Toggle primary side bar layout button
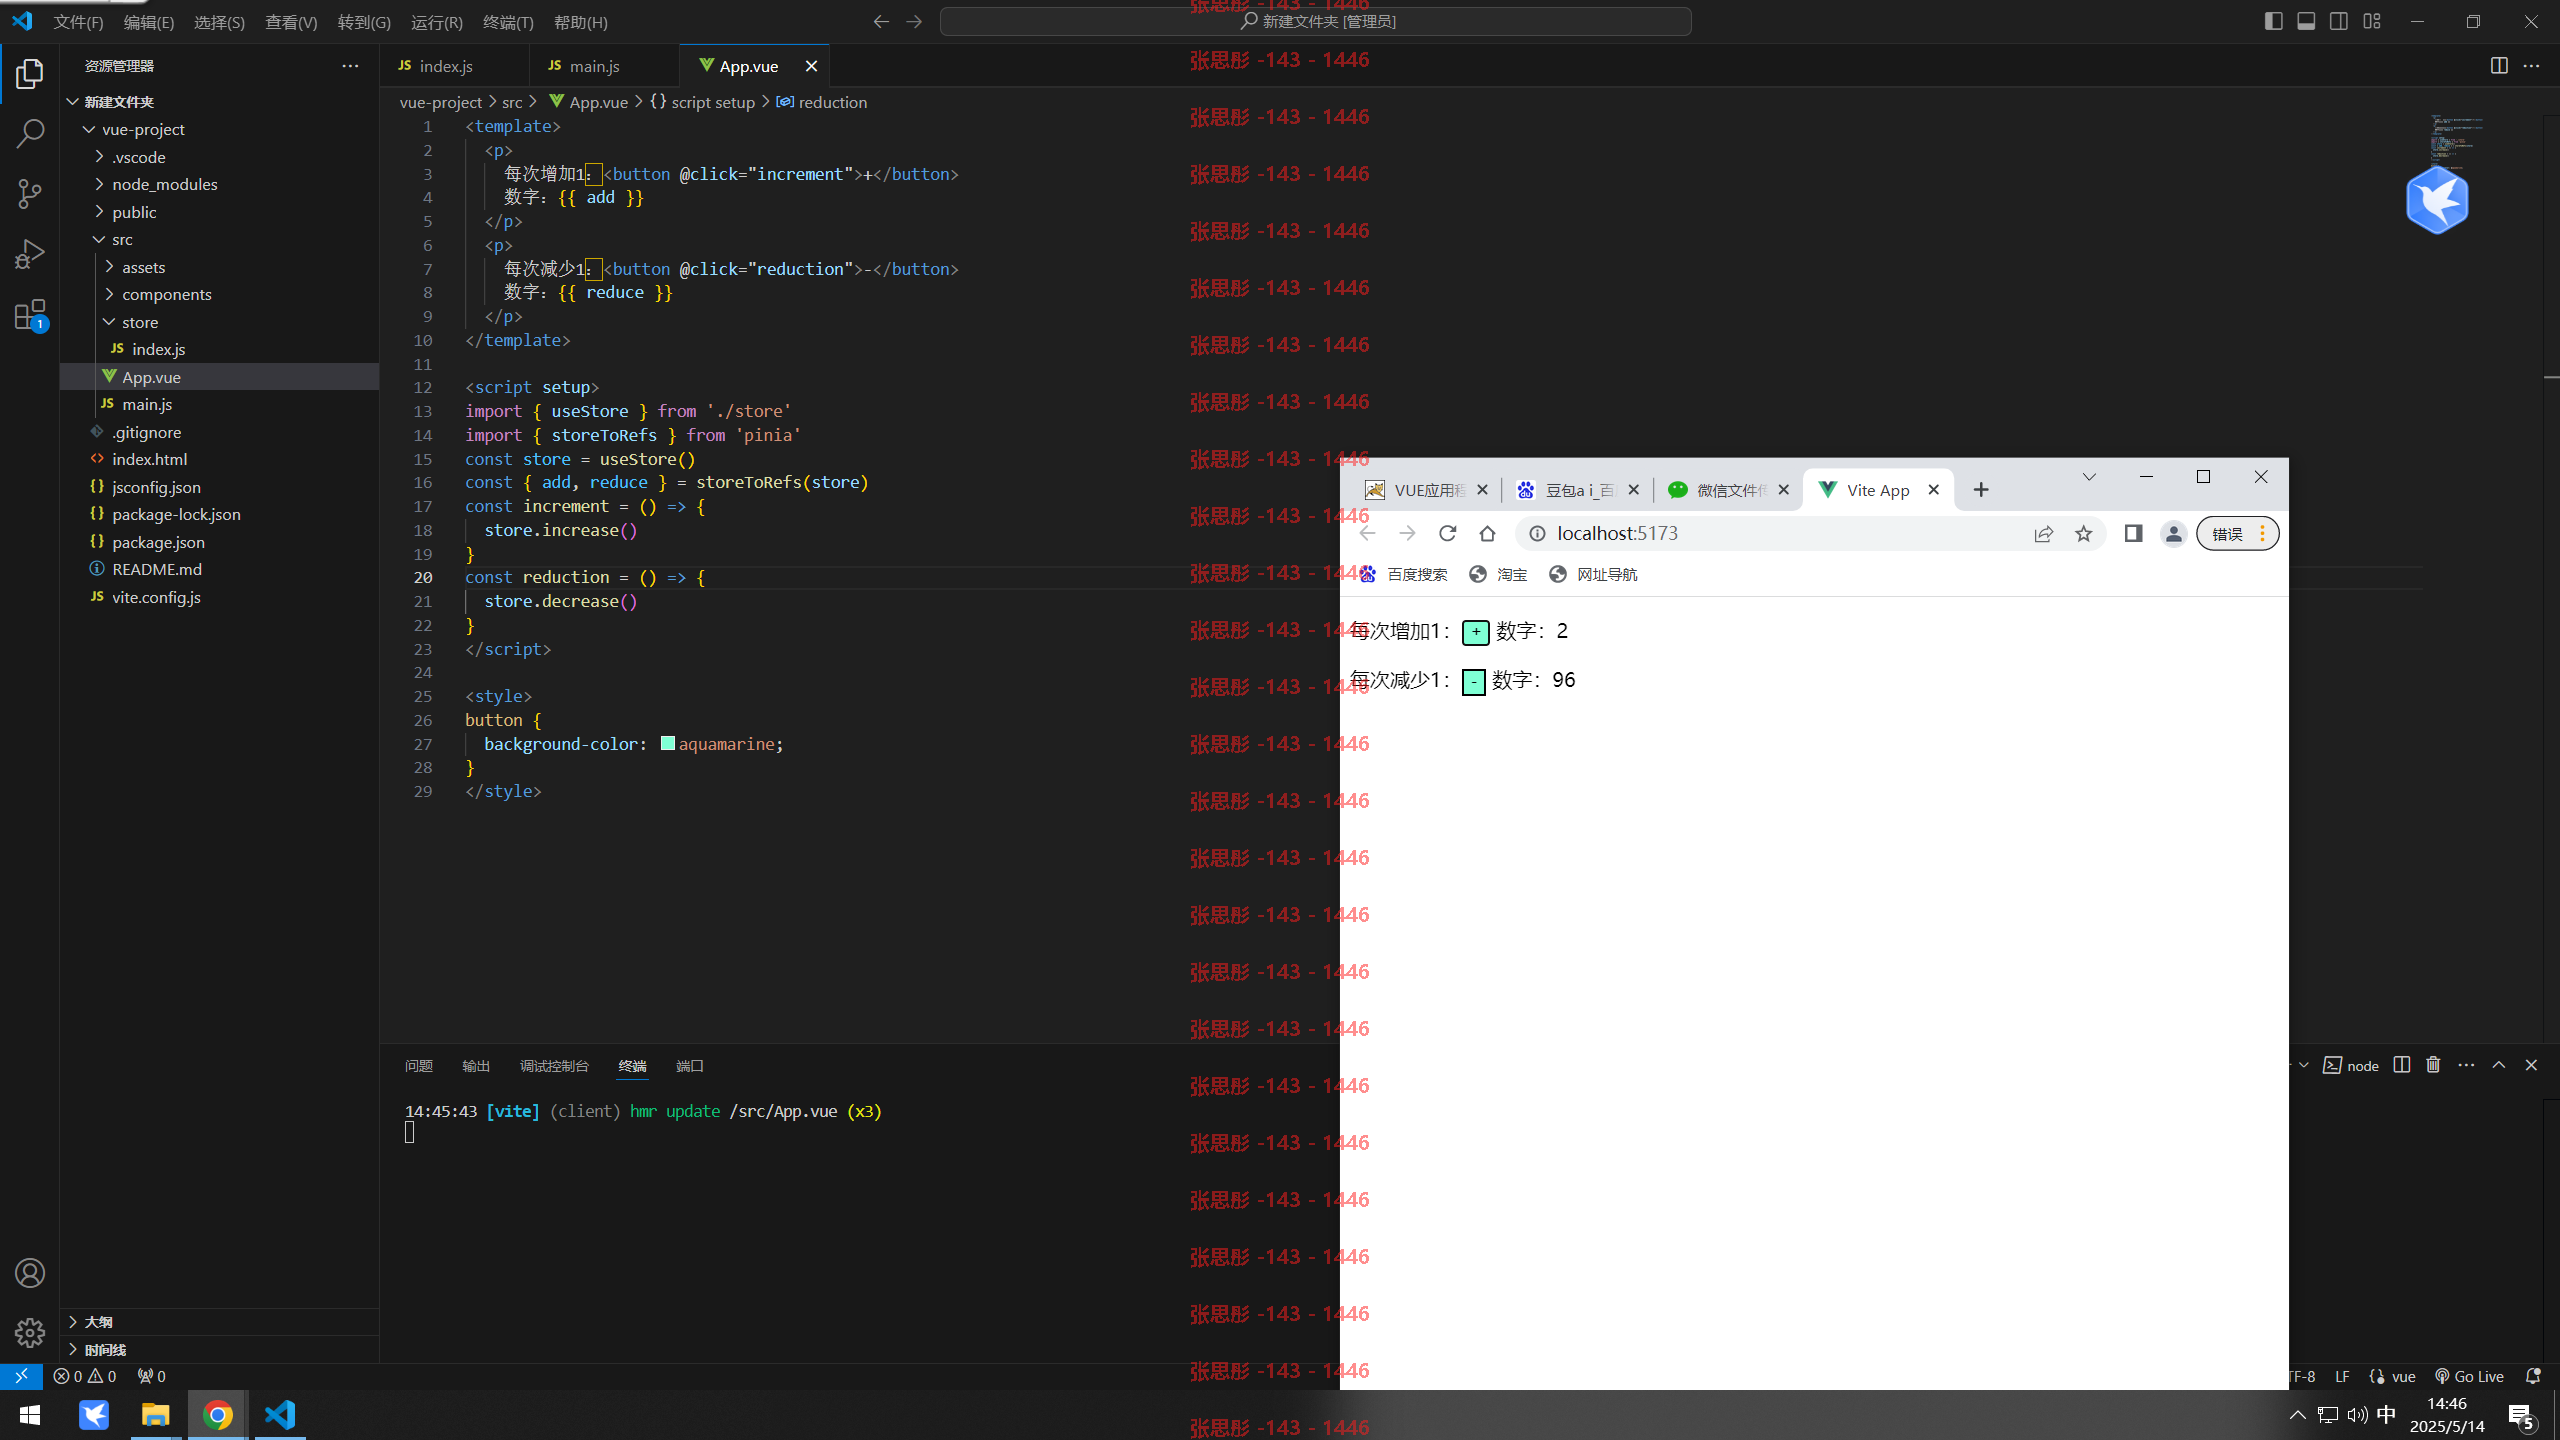This screenshot has height=1440, width=2560. (2273, 22)
